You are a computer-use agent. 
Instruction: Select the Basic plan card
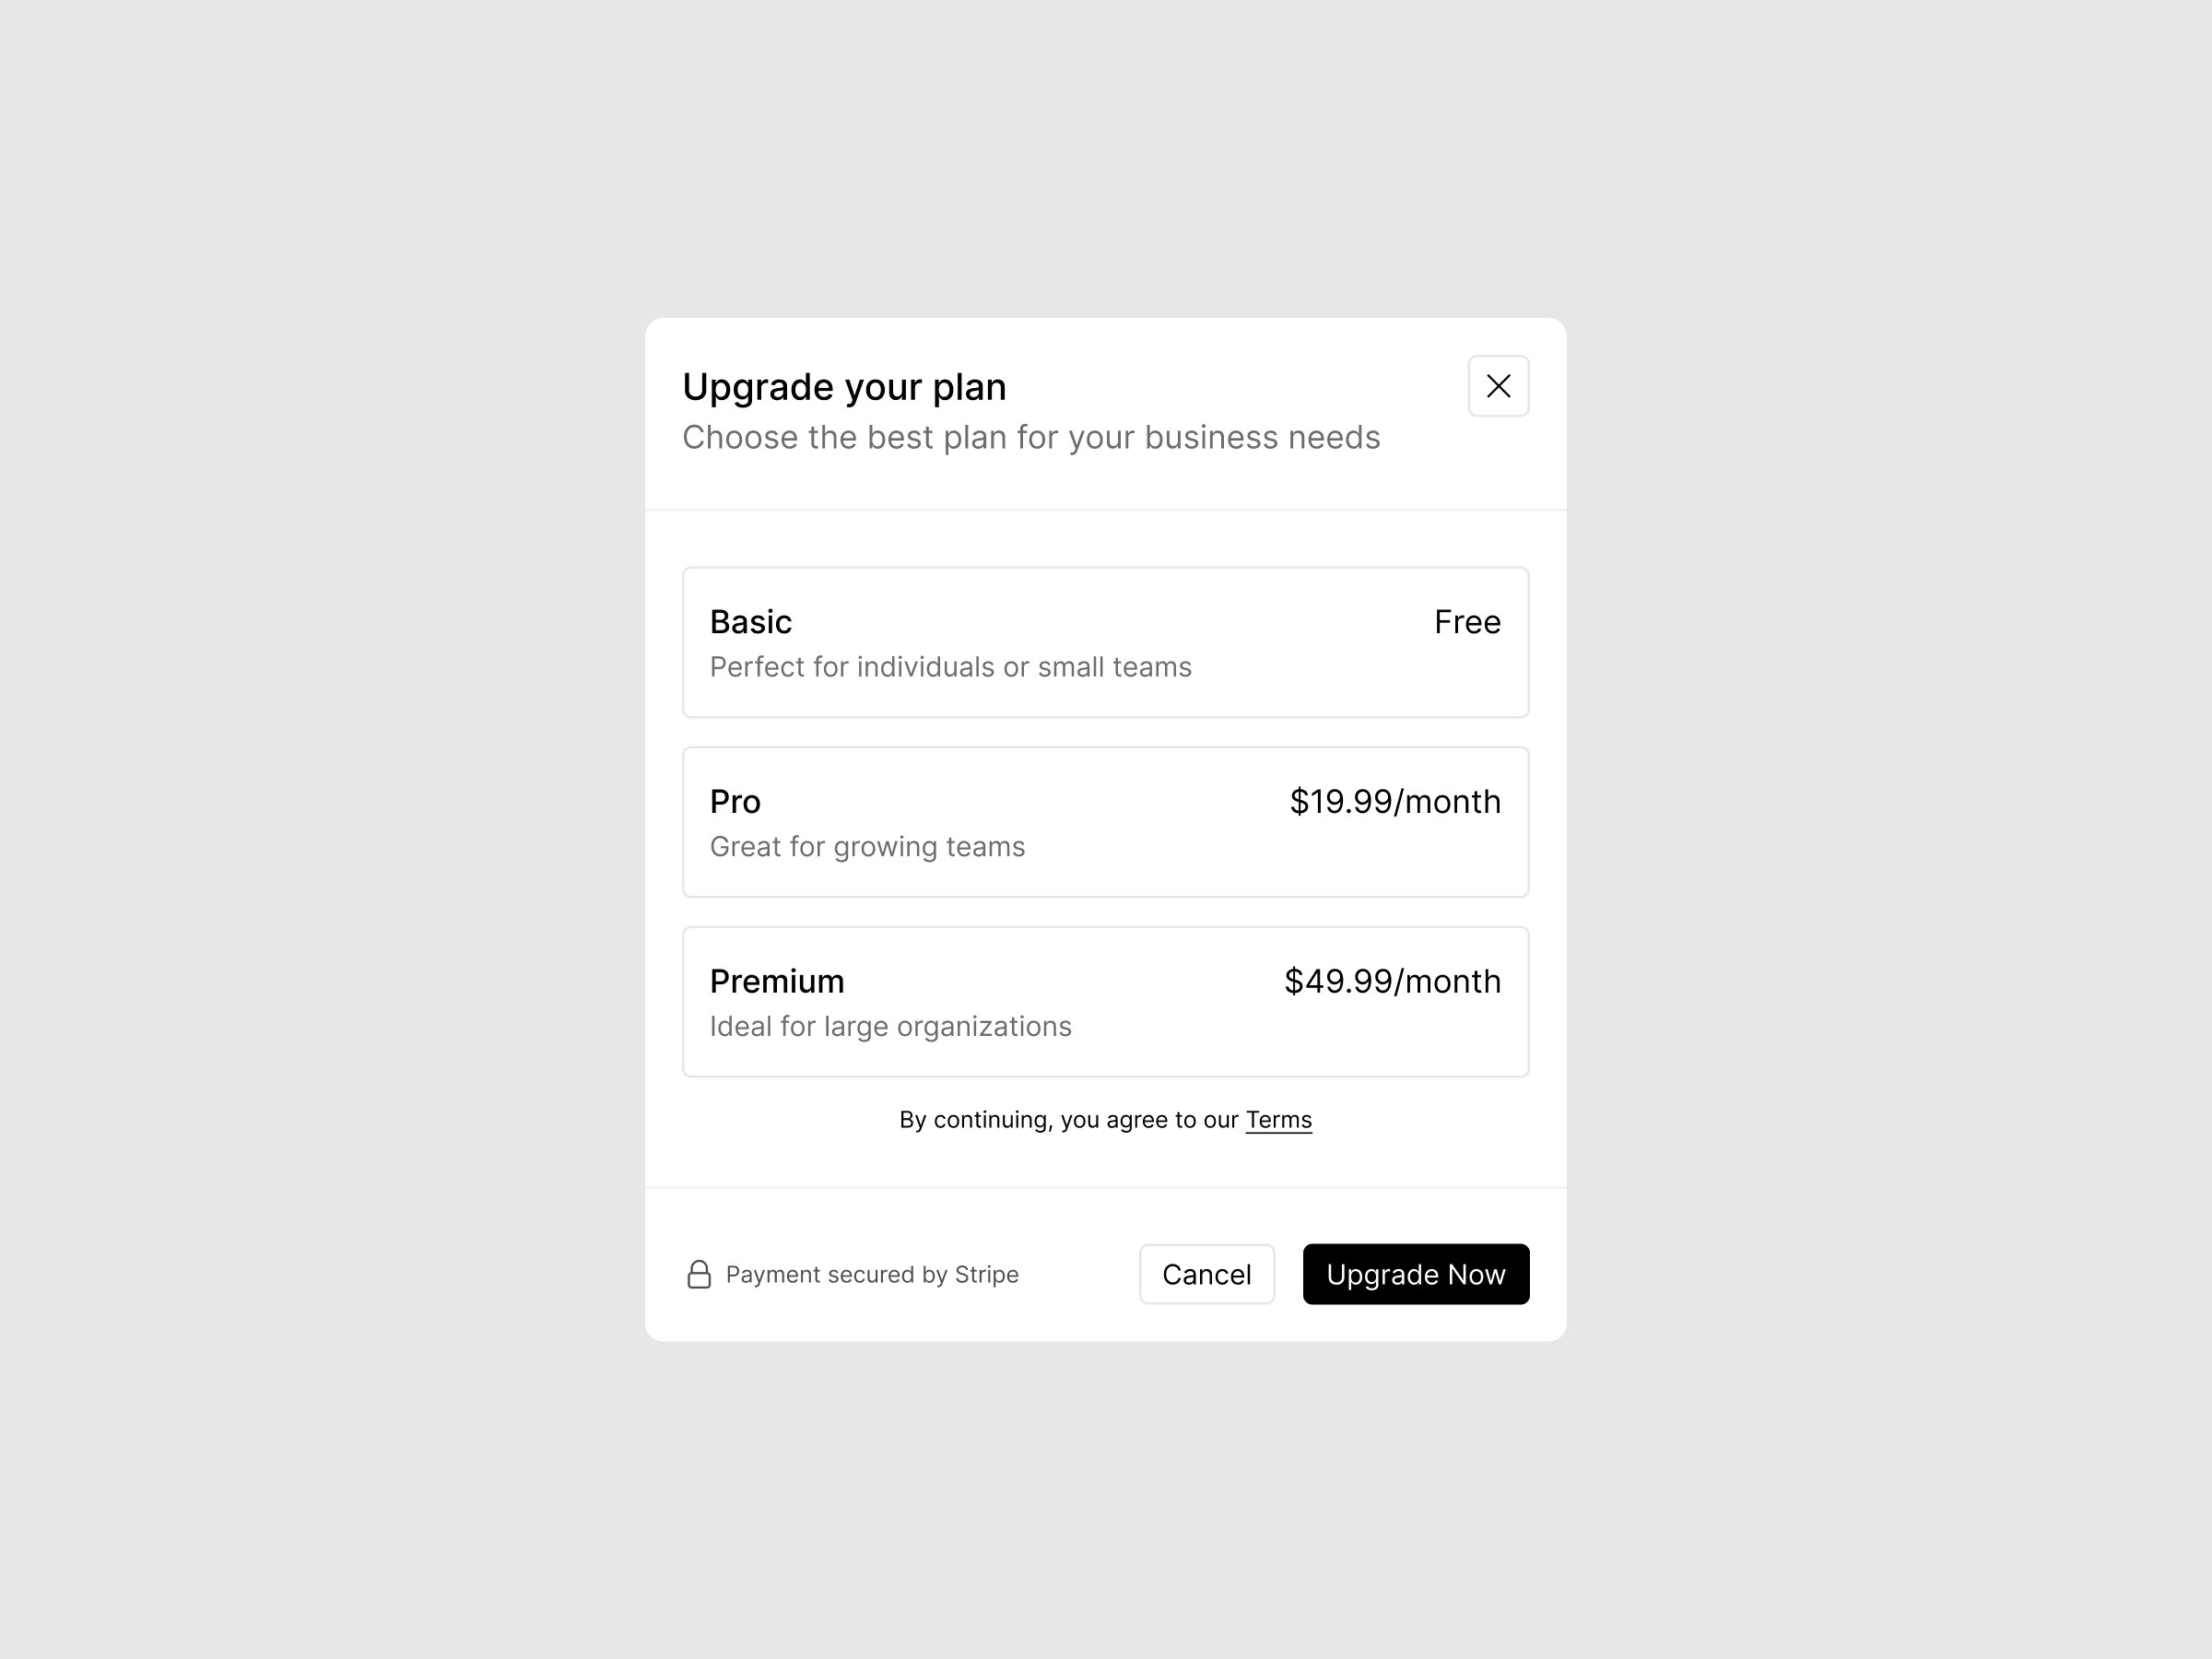1105,642
